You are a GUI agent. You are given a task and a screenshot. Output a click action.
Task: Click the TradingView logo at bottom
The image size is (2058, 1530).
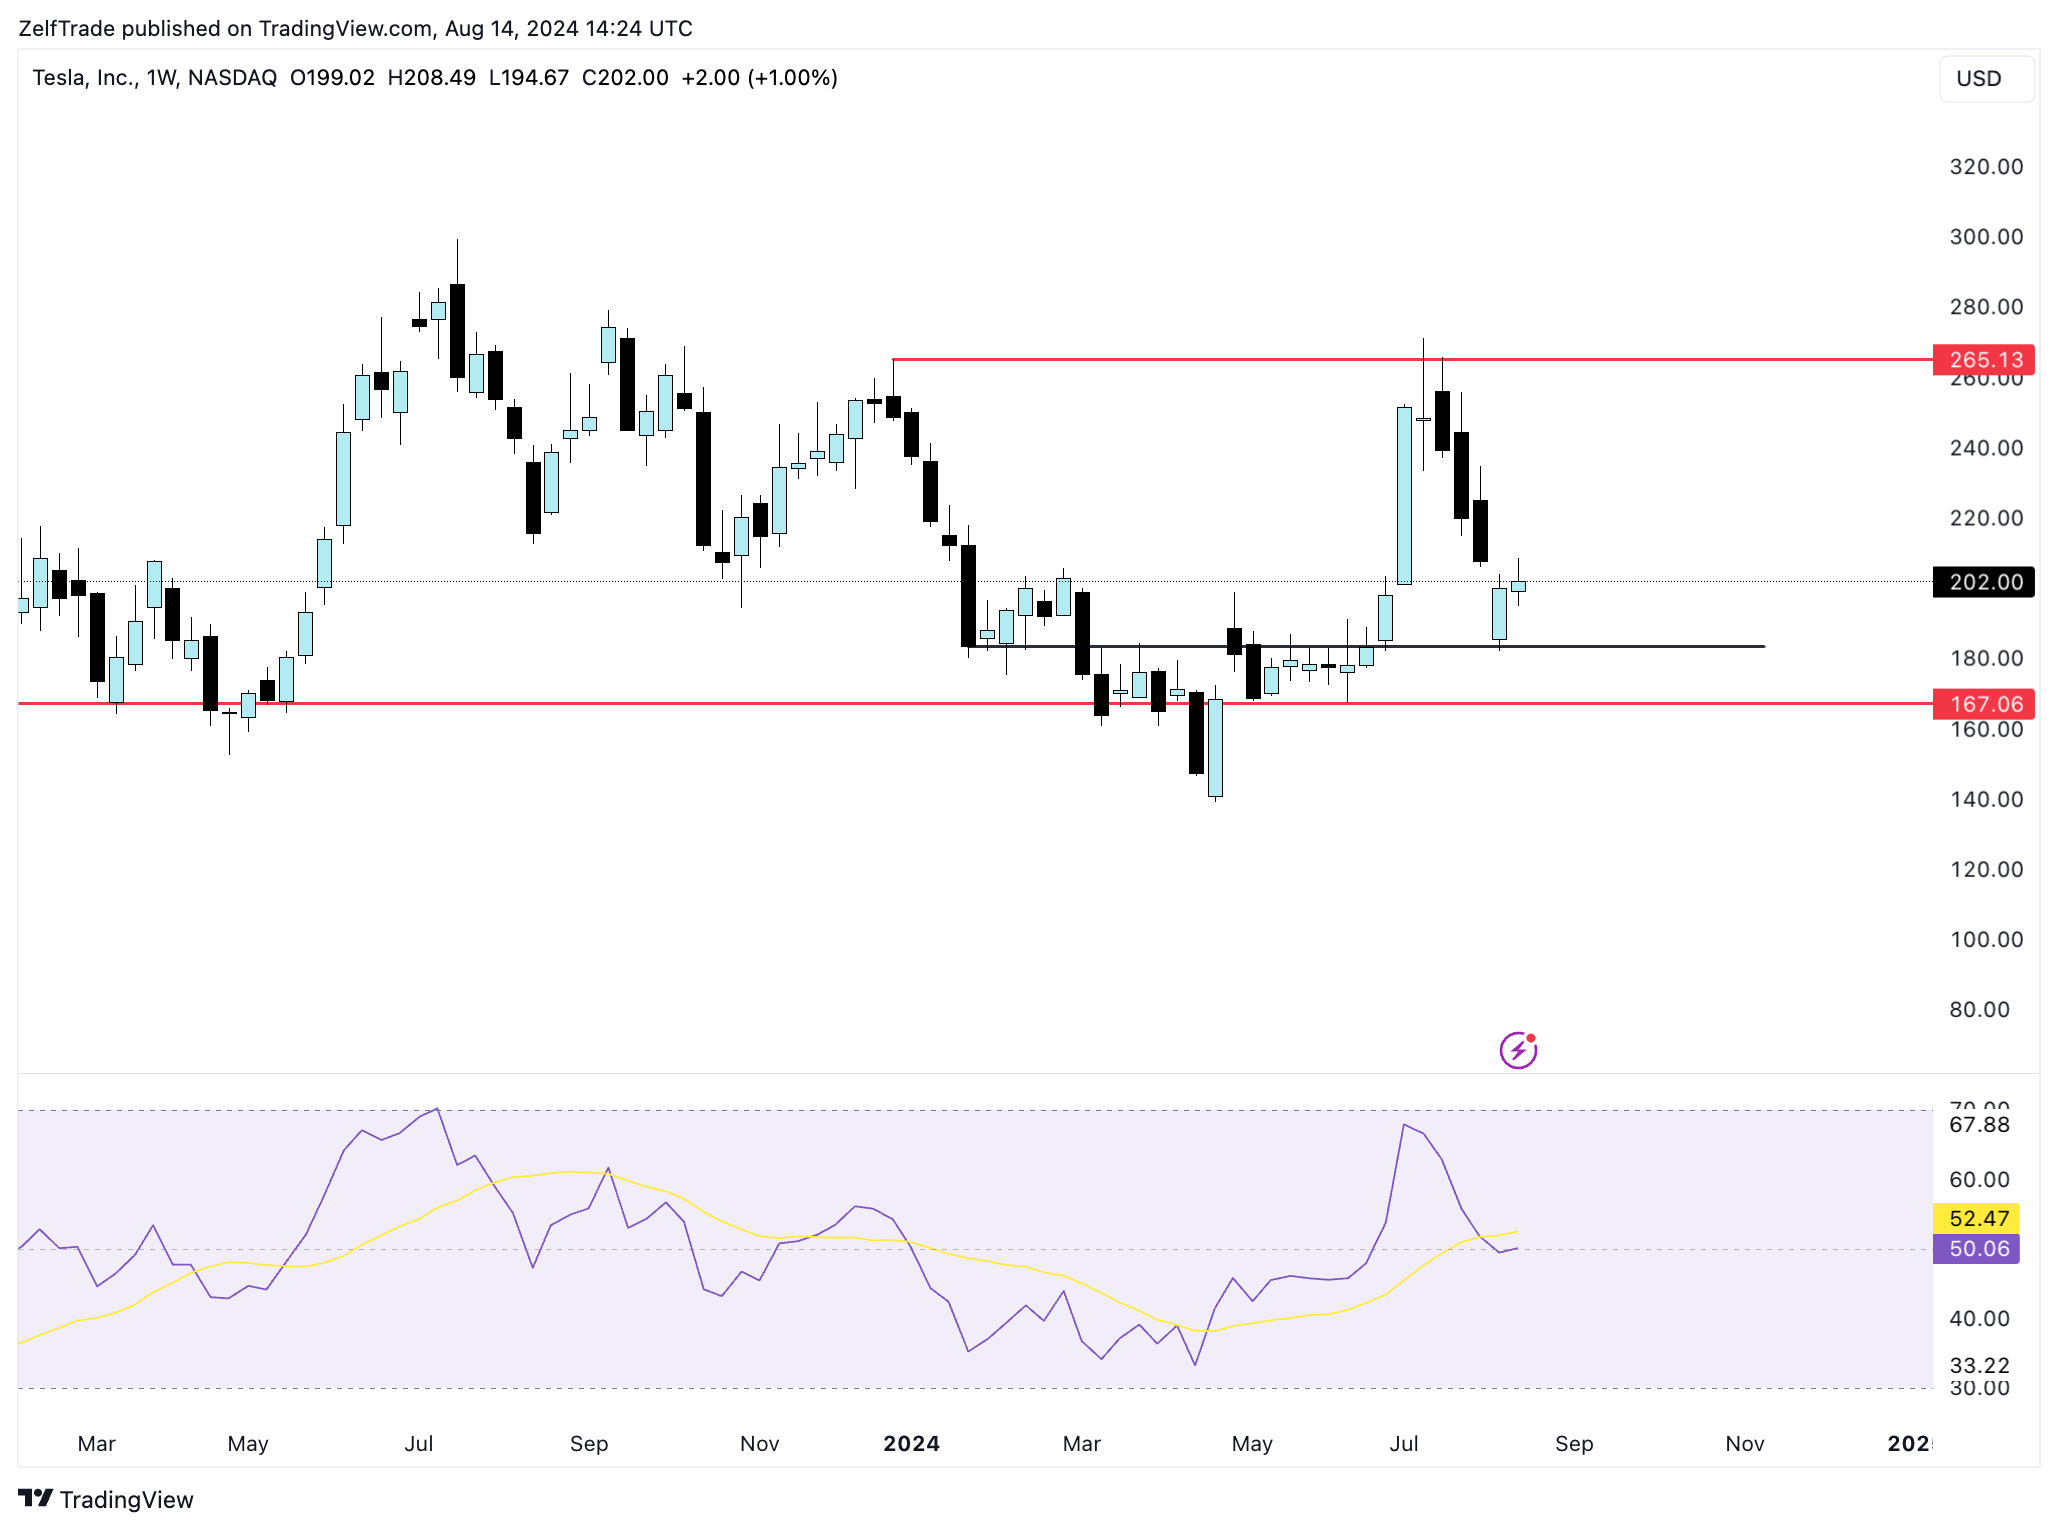pos(106,1499)
